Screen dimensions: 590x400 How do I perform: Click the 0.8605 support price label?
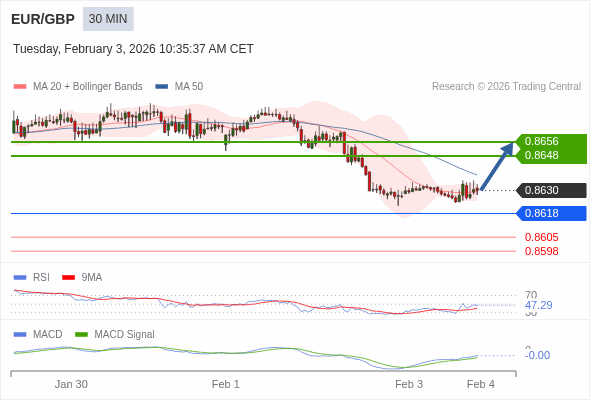[541, 237]
